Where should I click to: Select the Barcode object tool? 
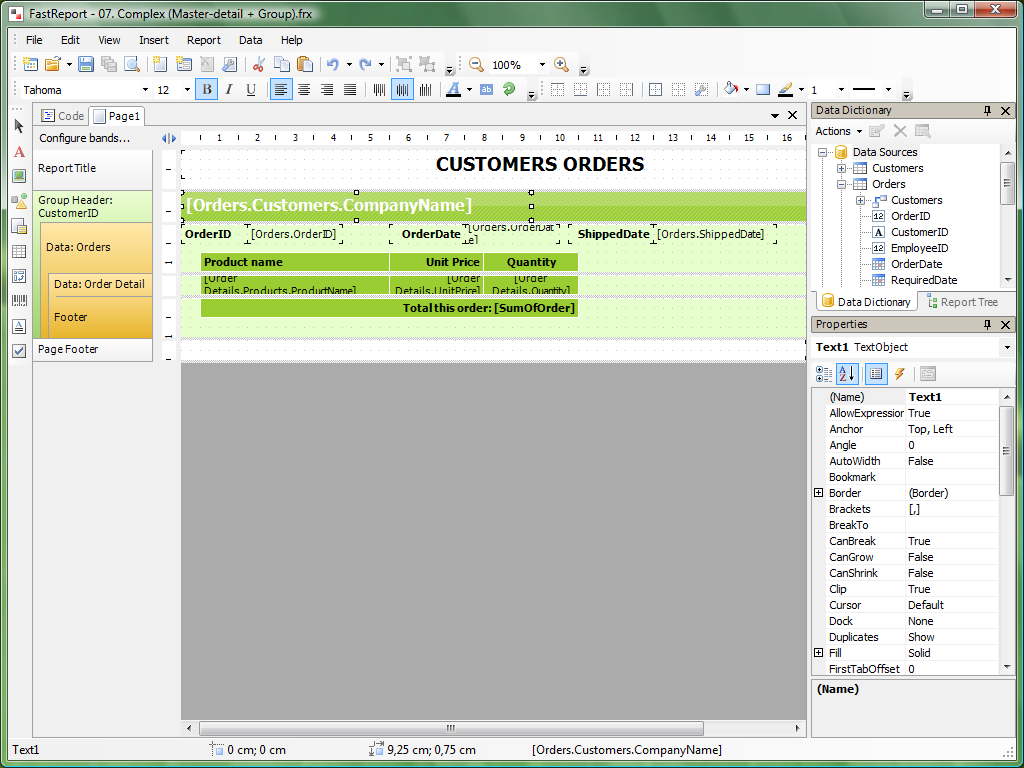pos(19,301)
